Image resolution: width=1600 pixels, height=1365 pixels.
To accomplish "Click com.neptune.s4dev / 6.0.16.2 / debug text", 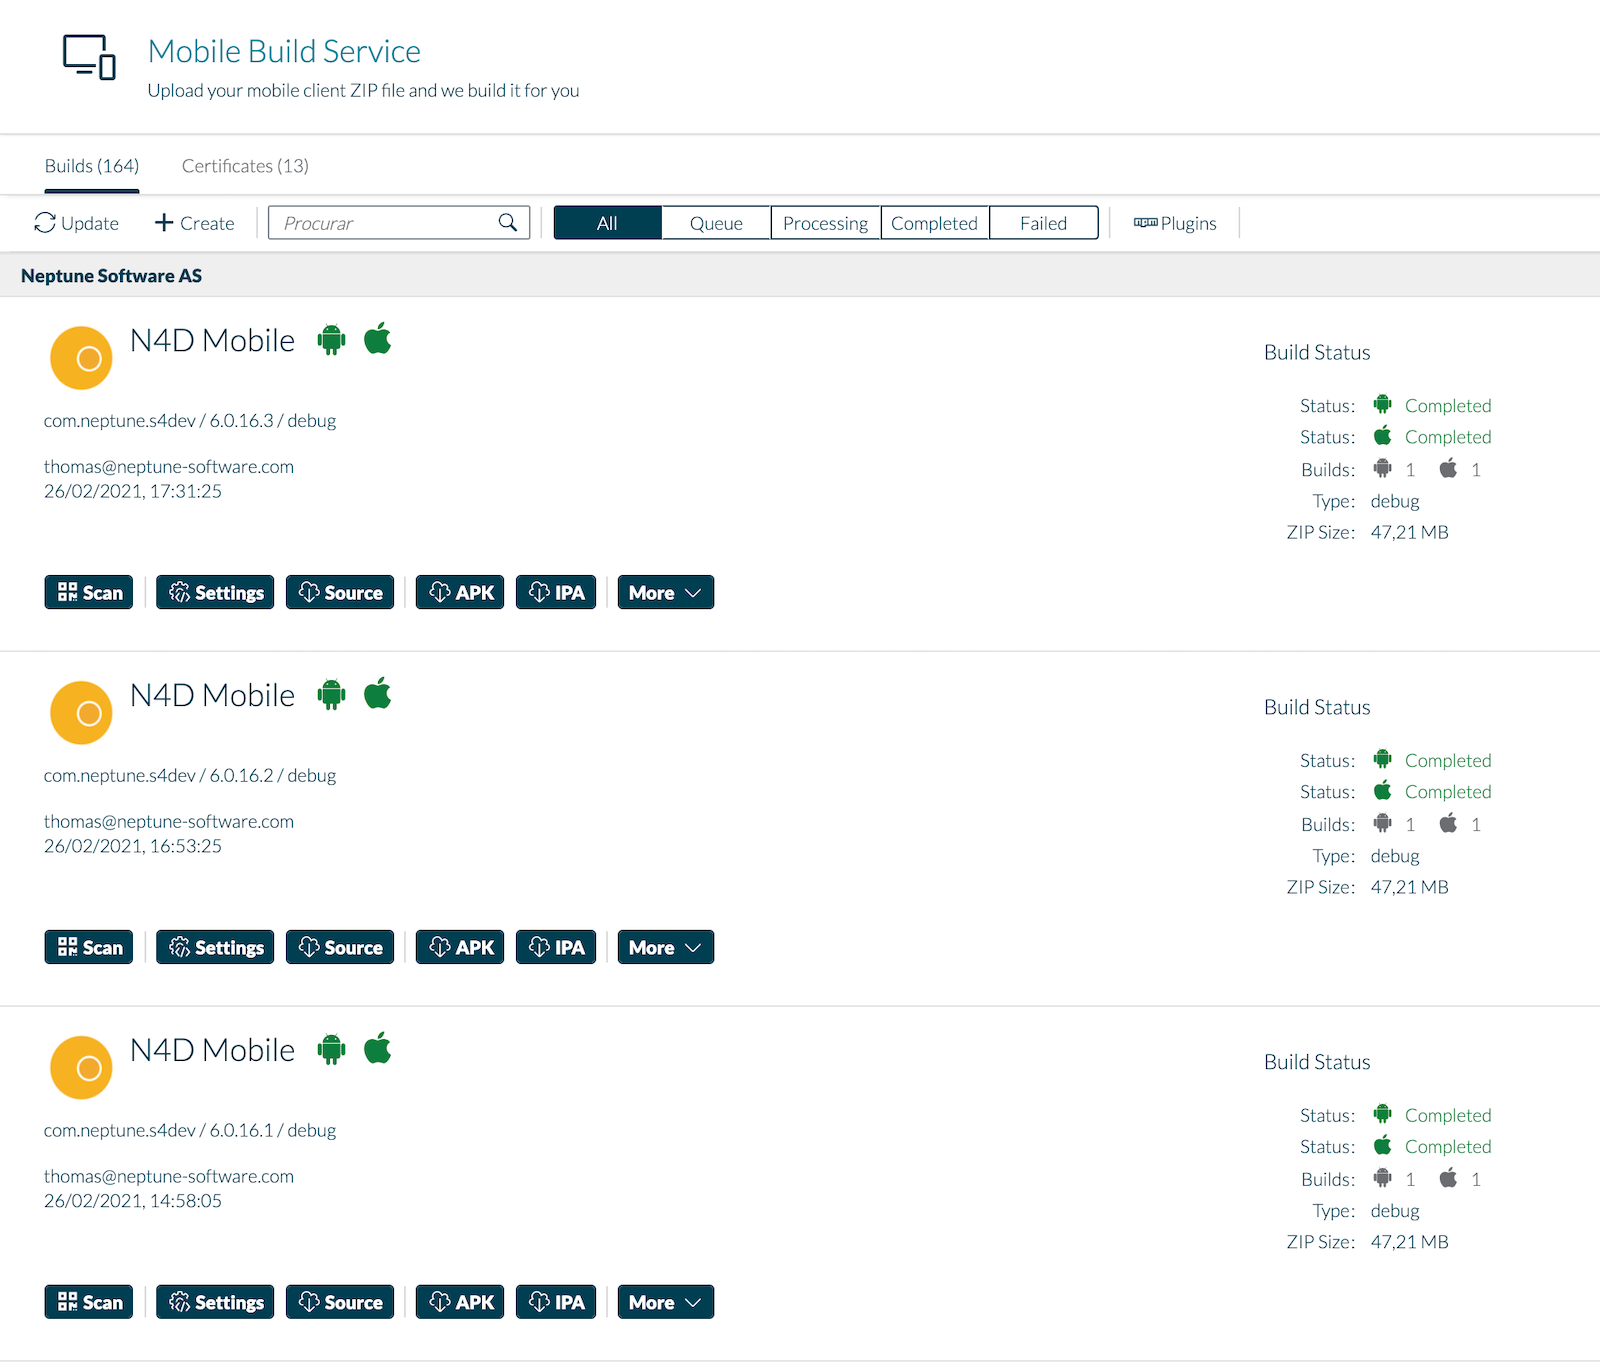I will (x=190, y=775).
